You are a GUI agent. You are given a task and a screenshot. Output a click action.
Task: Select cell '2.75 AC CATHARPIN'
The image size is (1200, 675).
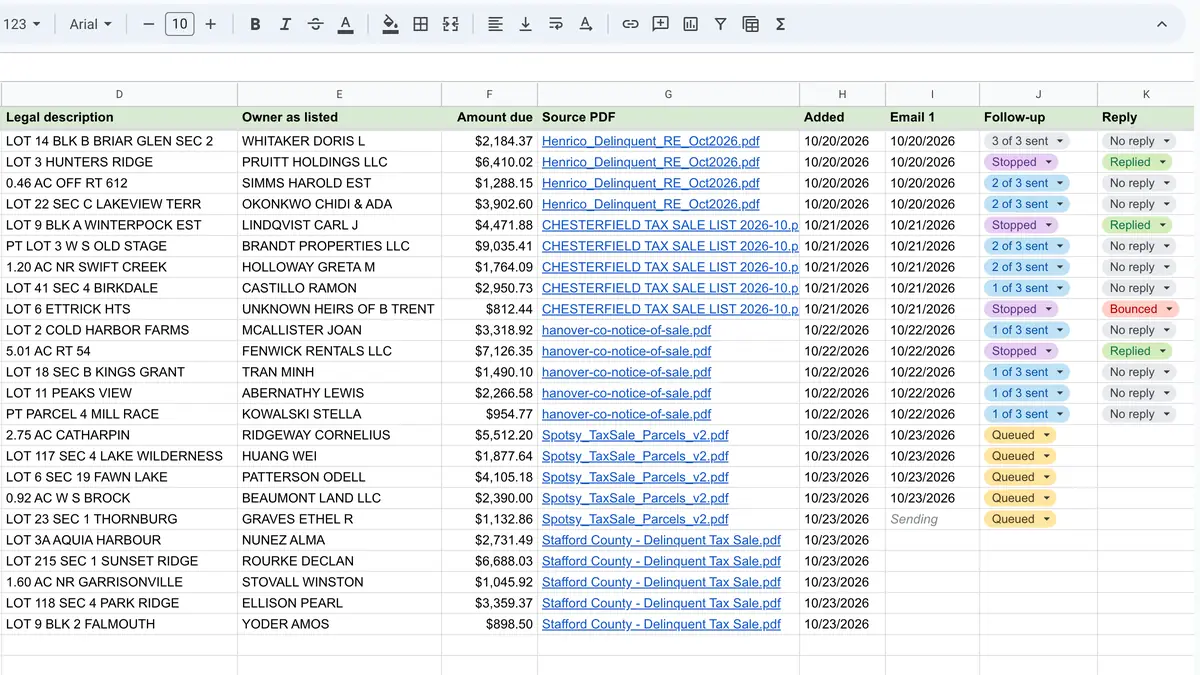pos(119,435)
